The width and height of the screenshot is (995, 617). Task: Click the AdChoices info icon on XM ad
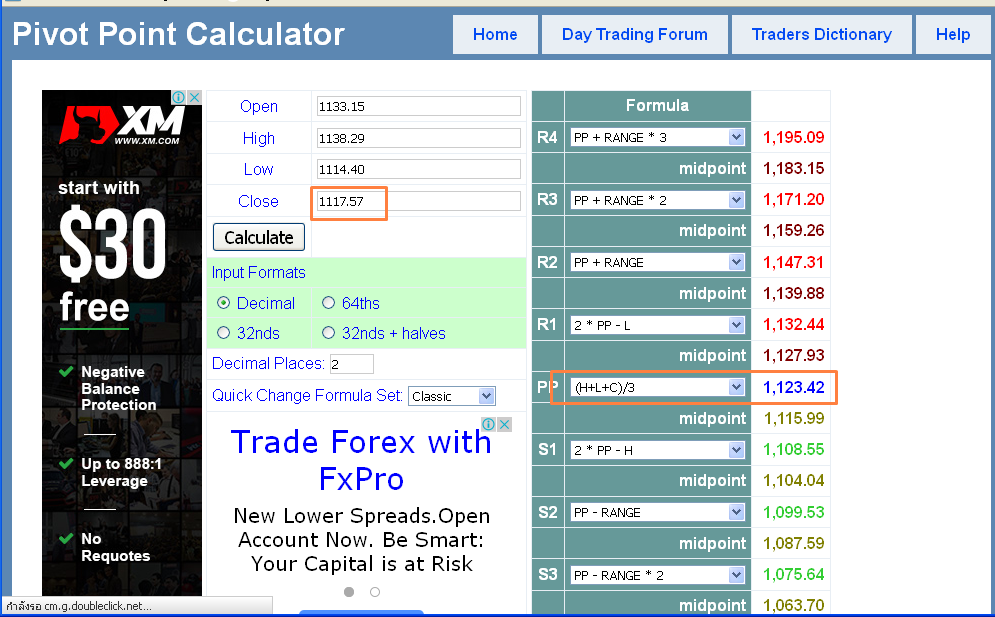(x=179, y=97)
